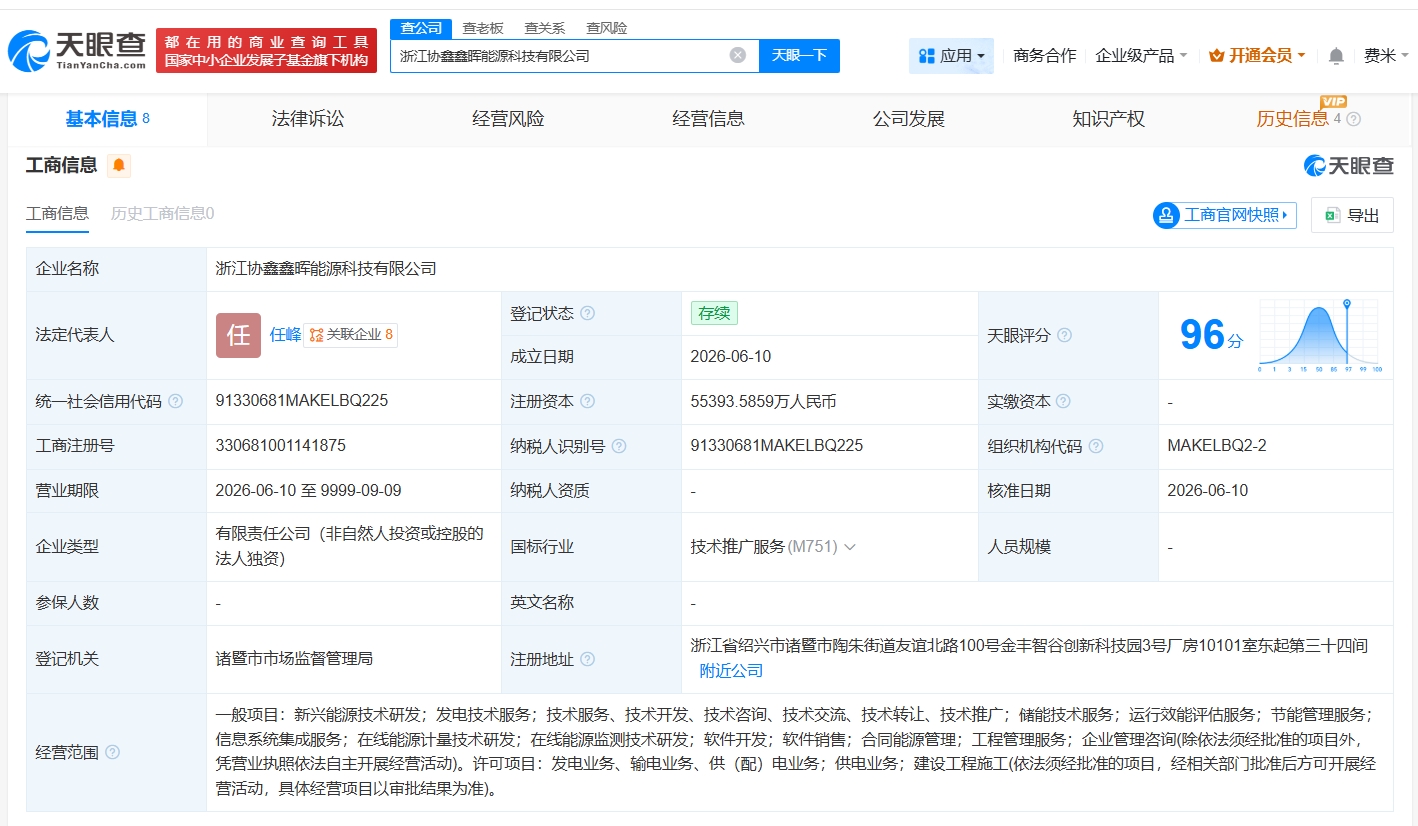
Task: Open the 公司发展 tab
Action: 908,119
